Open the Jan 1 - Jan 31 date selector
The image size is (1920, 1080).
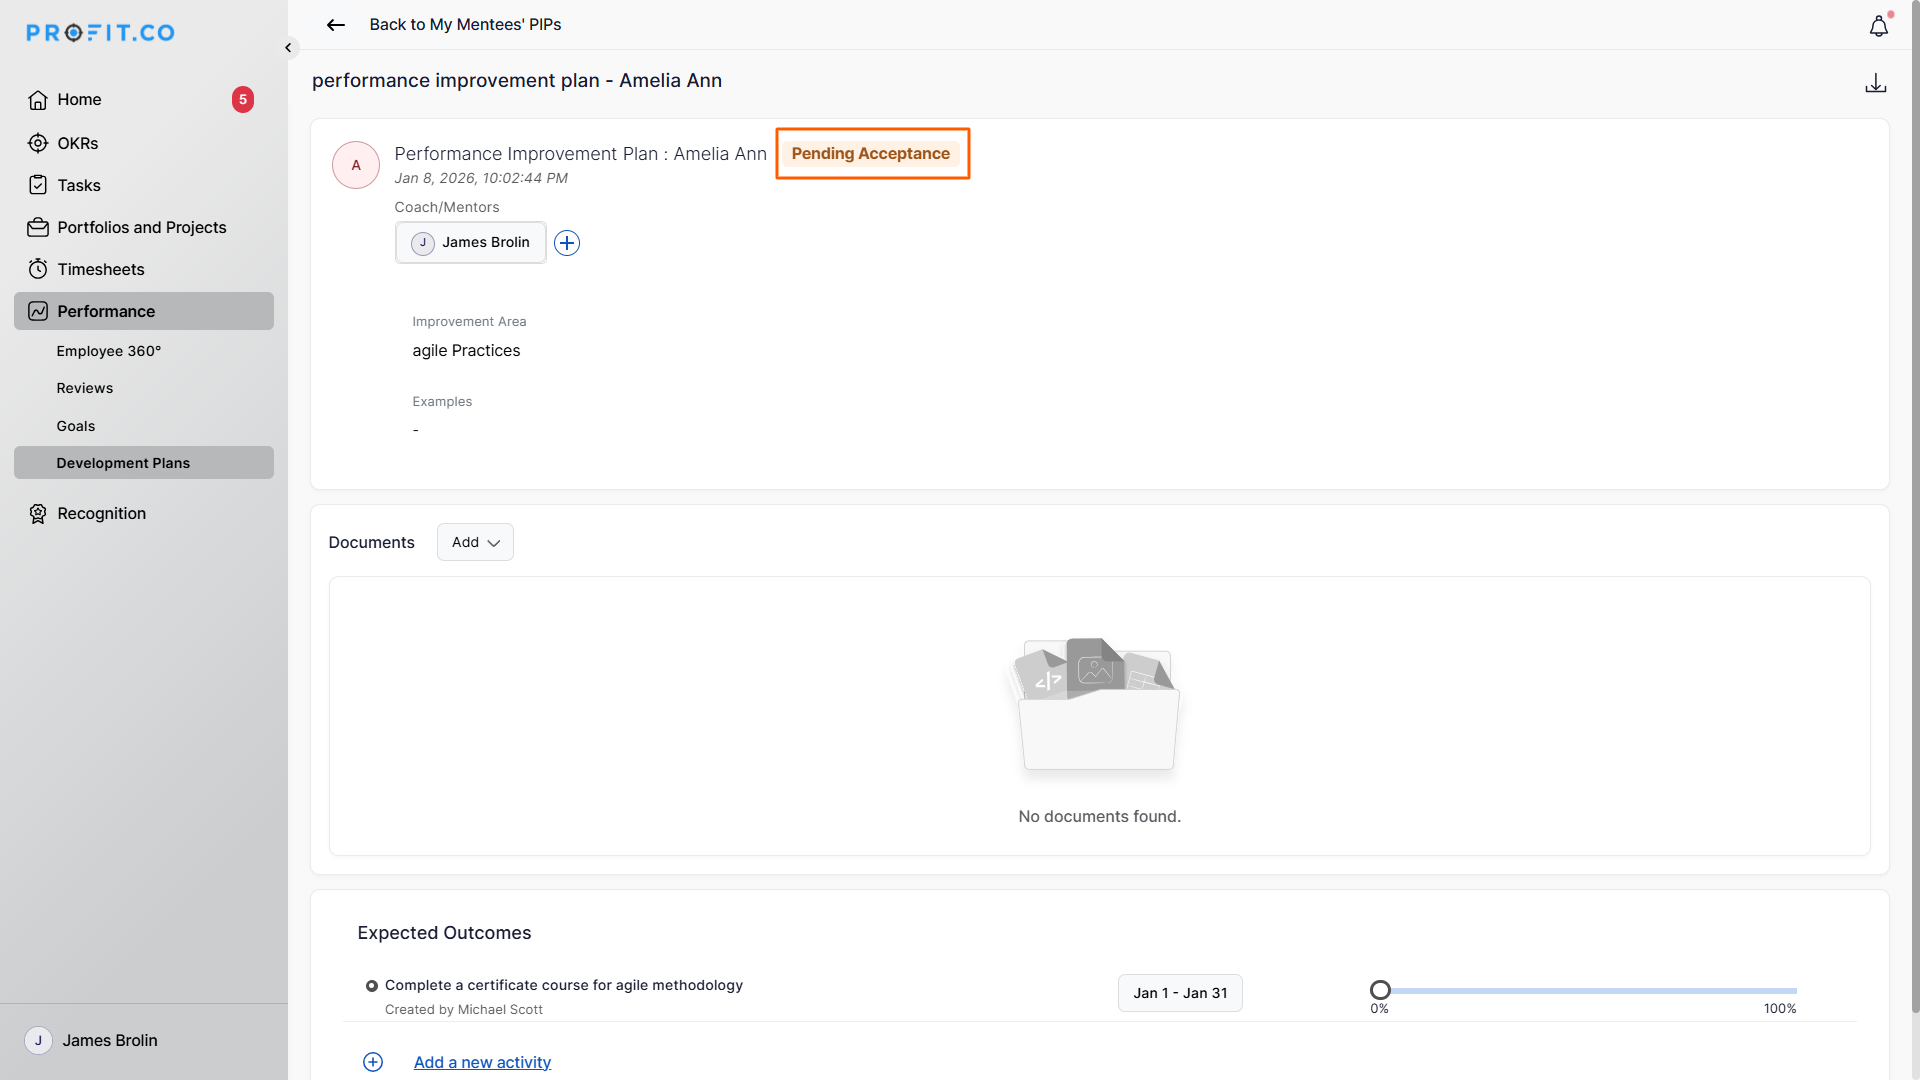[x=1180, y=993]
